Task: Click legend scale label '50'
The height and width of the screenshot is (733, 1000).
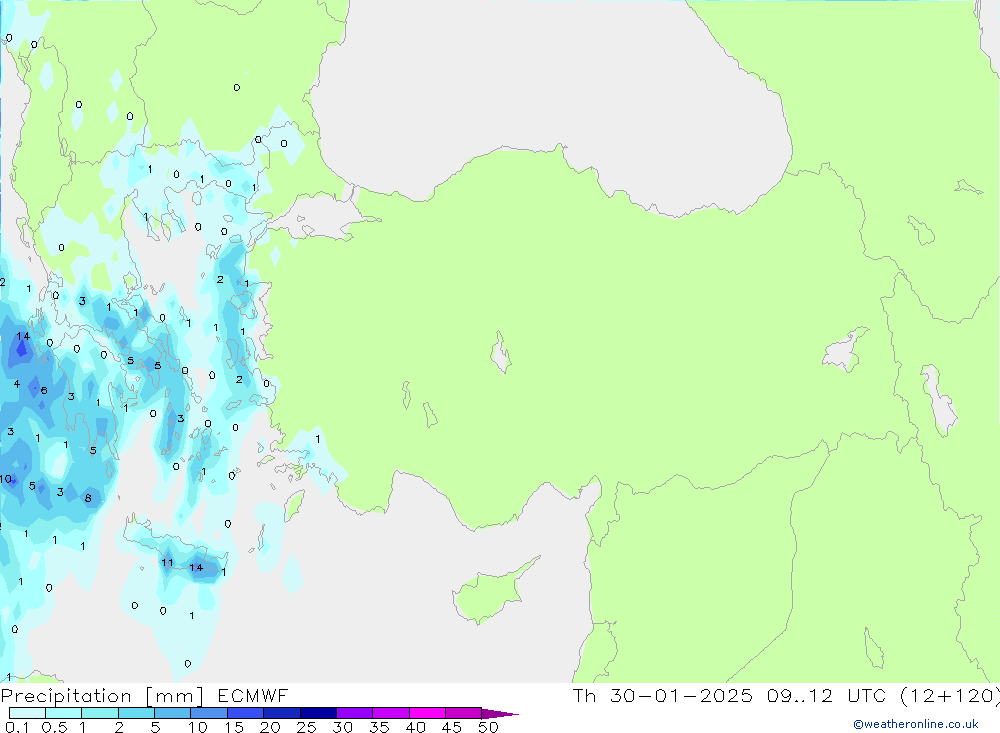Action: tap(489, 727)
